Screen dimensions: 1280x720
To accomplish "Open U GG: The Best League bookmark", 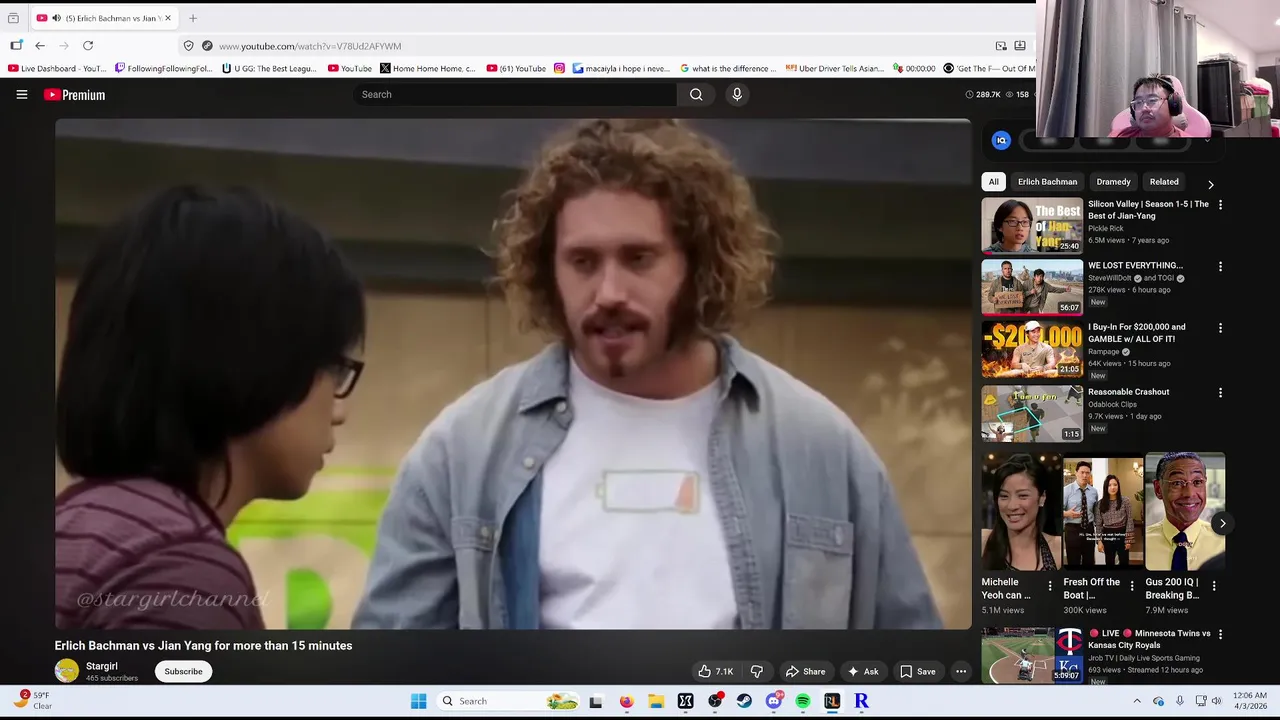I will (269, 69).
